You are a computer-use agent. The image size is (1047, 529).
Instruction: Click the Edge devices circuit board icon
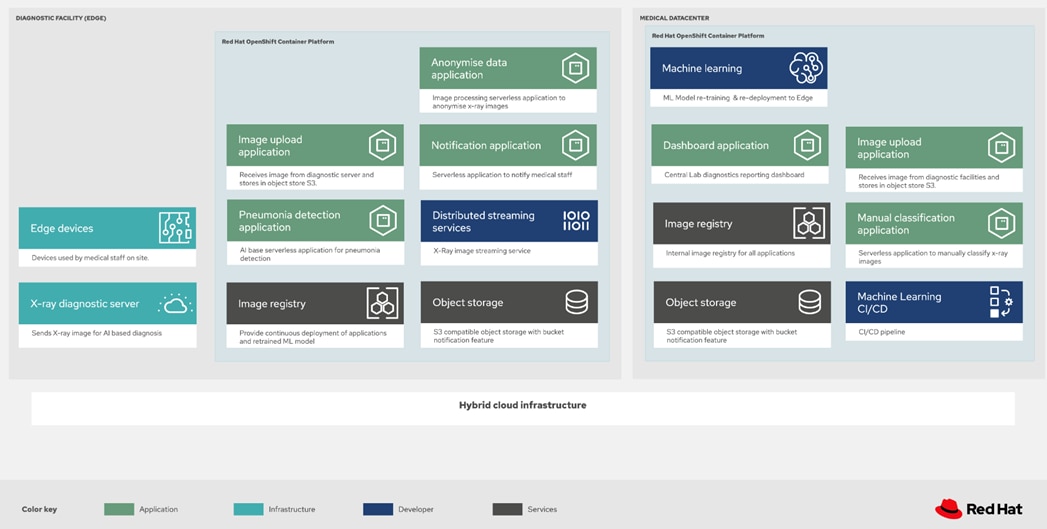(x=176, y=228)
